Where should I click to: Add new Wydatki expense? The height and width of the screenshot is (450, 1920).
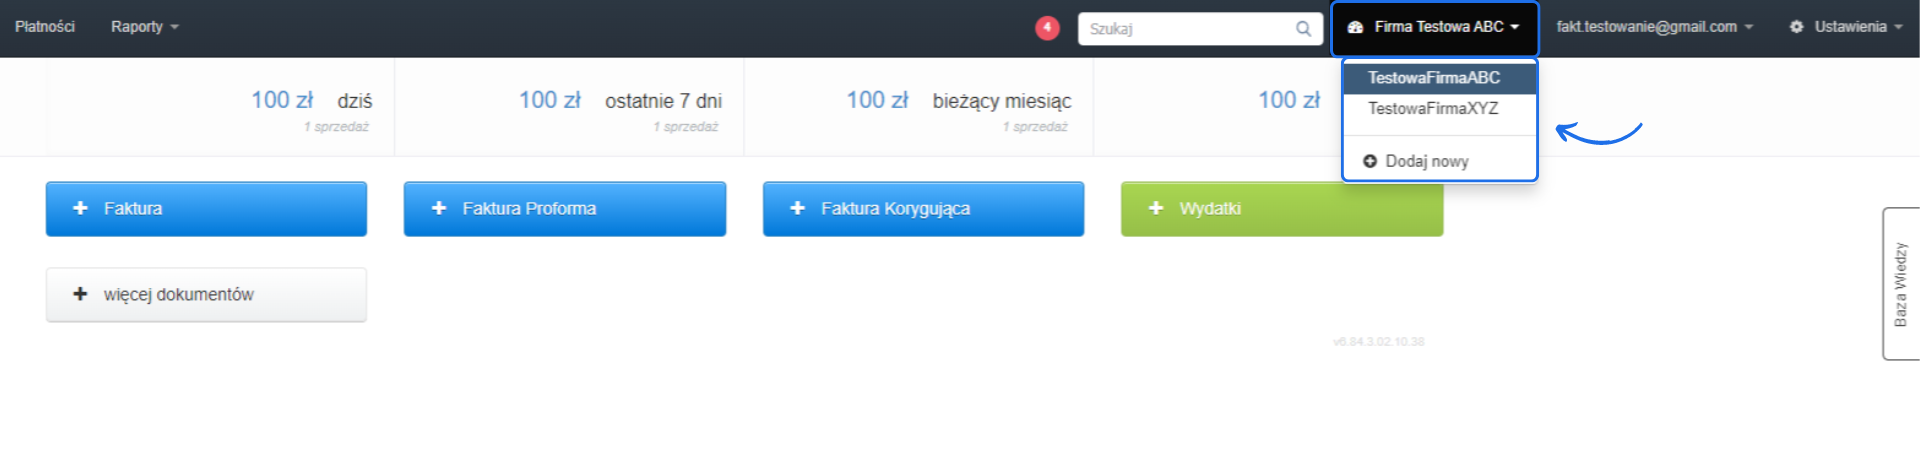click(1282, 209)
